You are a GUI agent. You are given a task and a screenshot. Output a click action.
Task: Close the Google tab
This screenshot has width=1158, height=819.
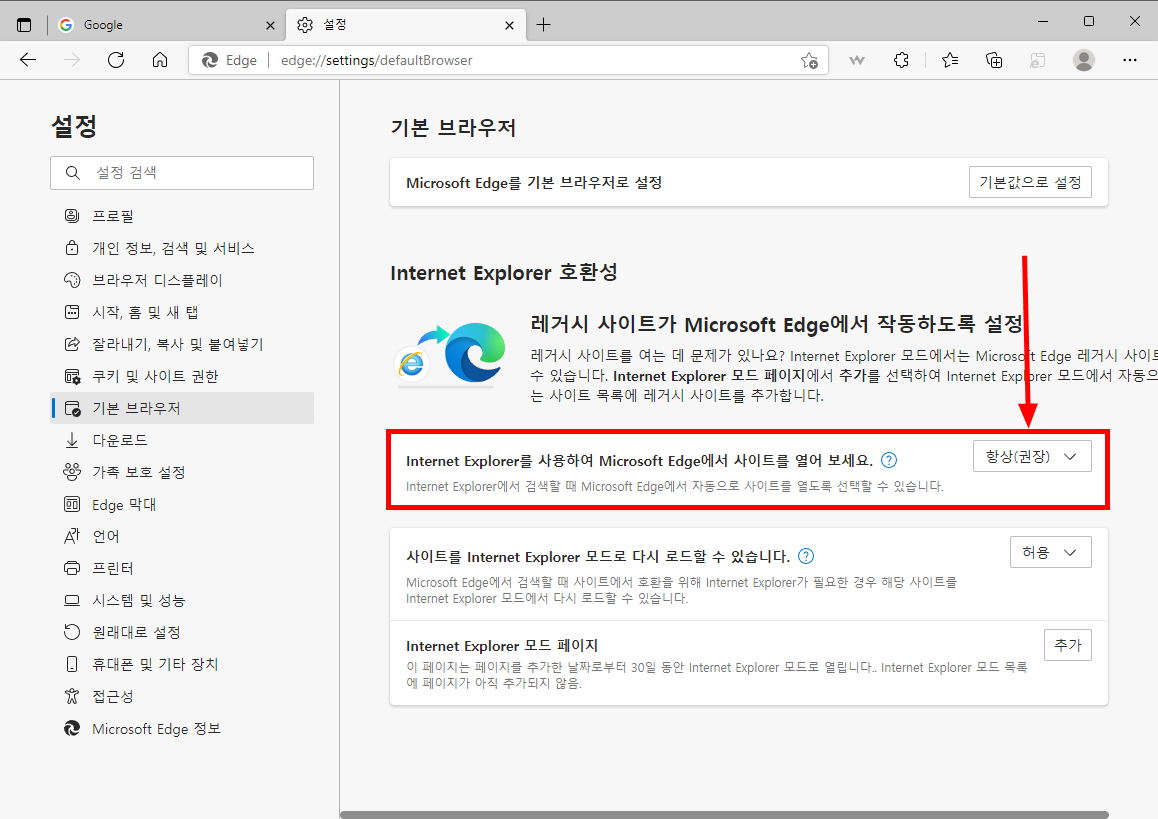click(x=270, y=25)
